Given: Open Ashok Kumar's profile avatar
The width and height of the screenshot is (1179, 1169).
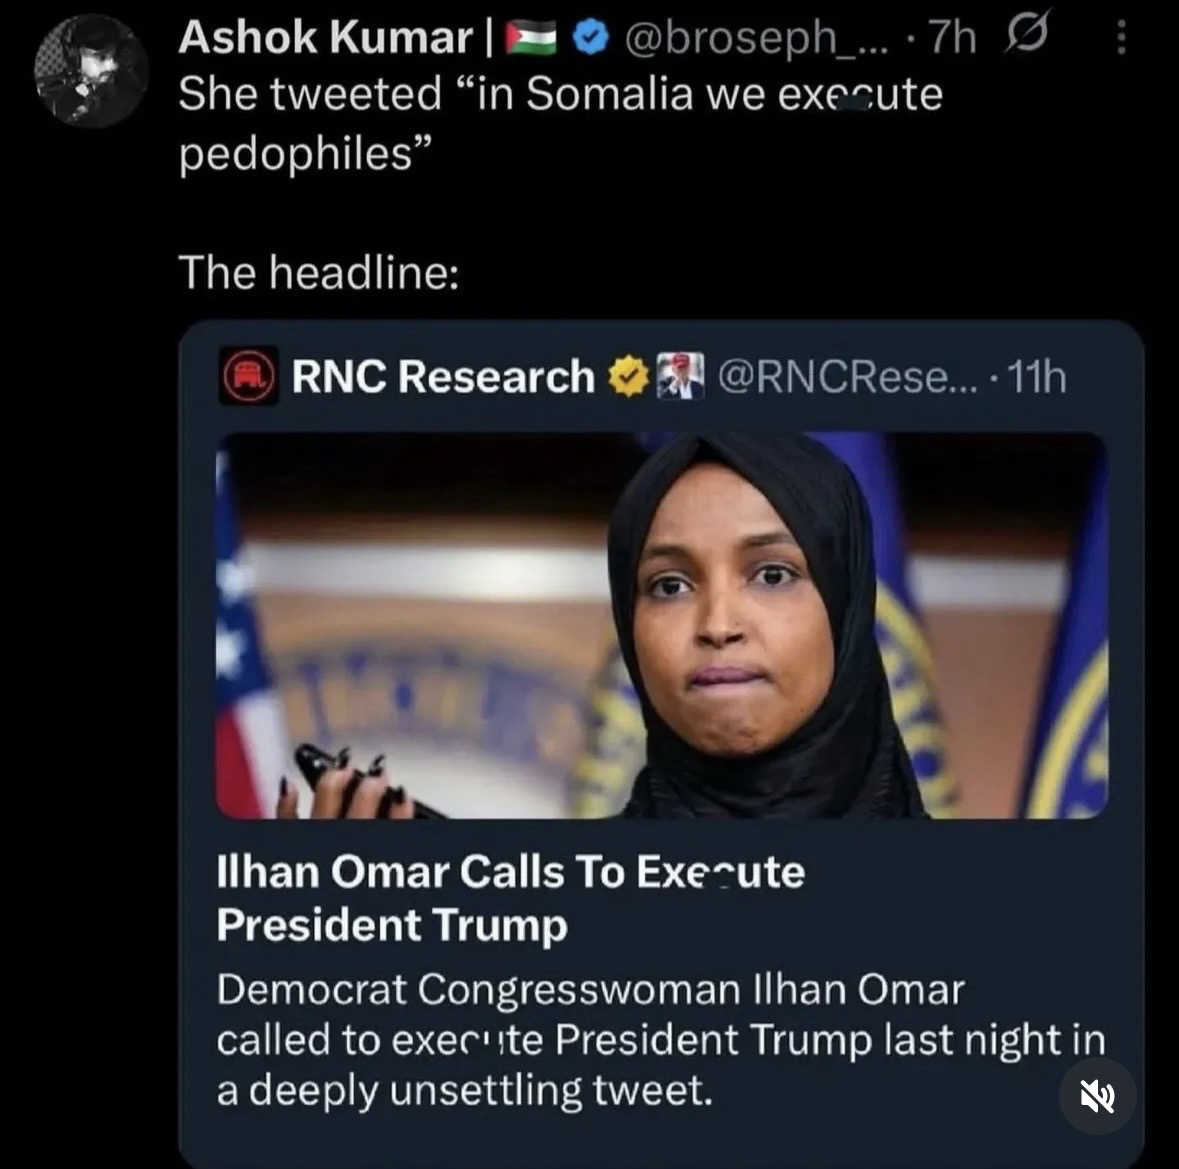Looking at the screenshot, I should click(x=91, y=72).
